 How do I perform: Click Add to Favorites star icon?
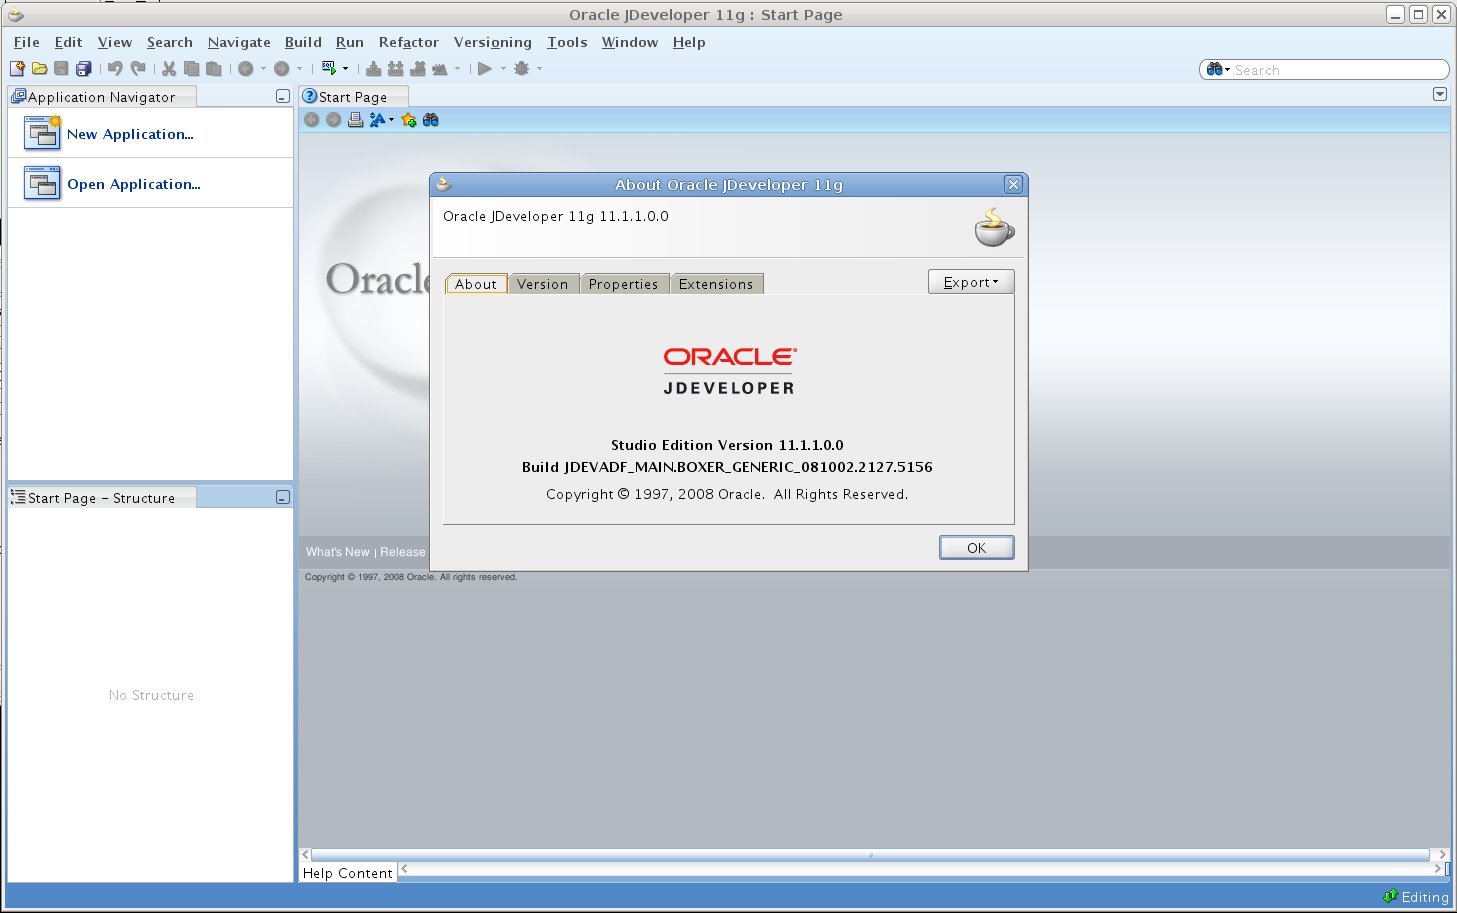point(408,120)
